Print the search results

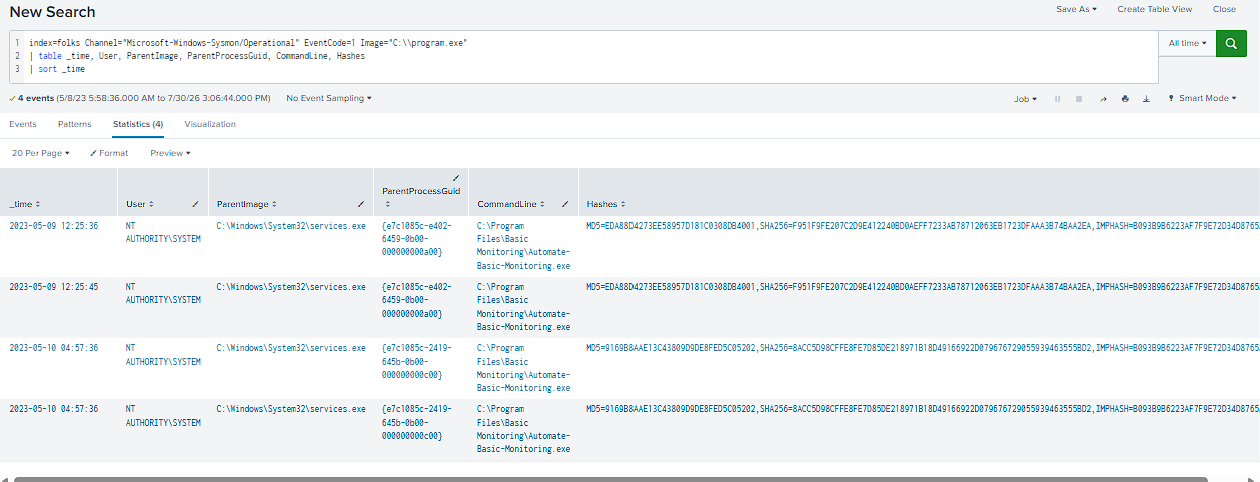pyautogui.click(x=1125, y=99)
